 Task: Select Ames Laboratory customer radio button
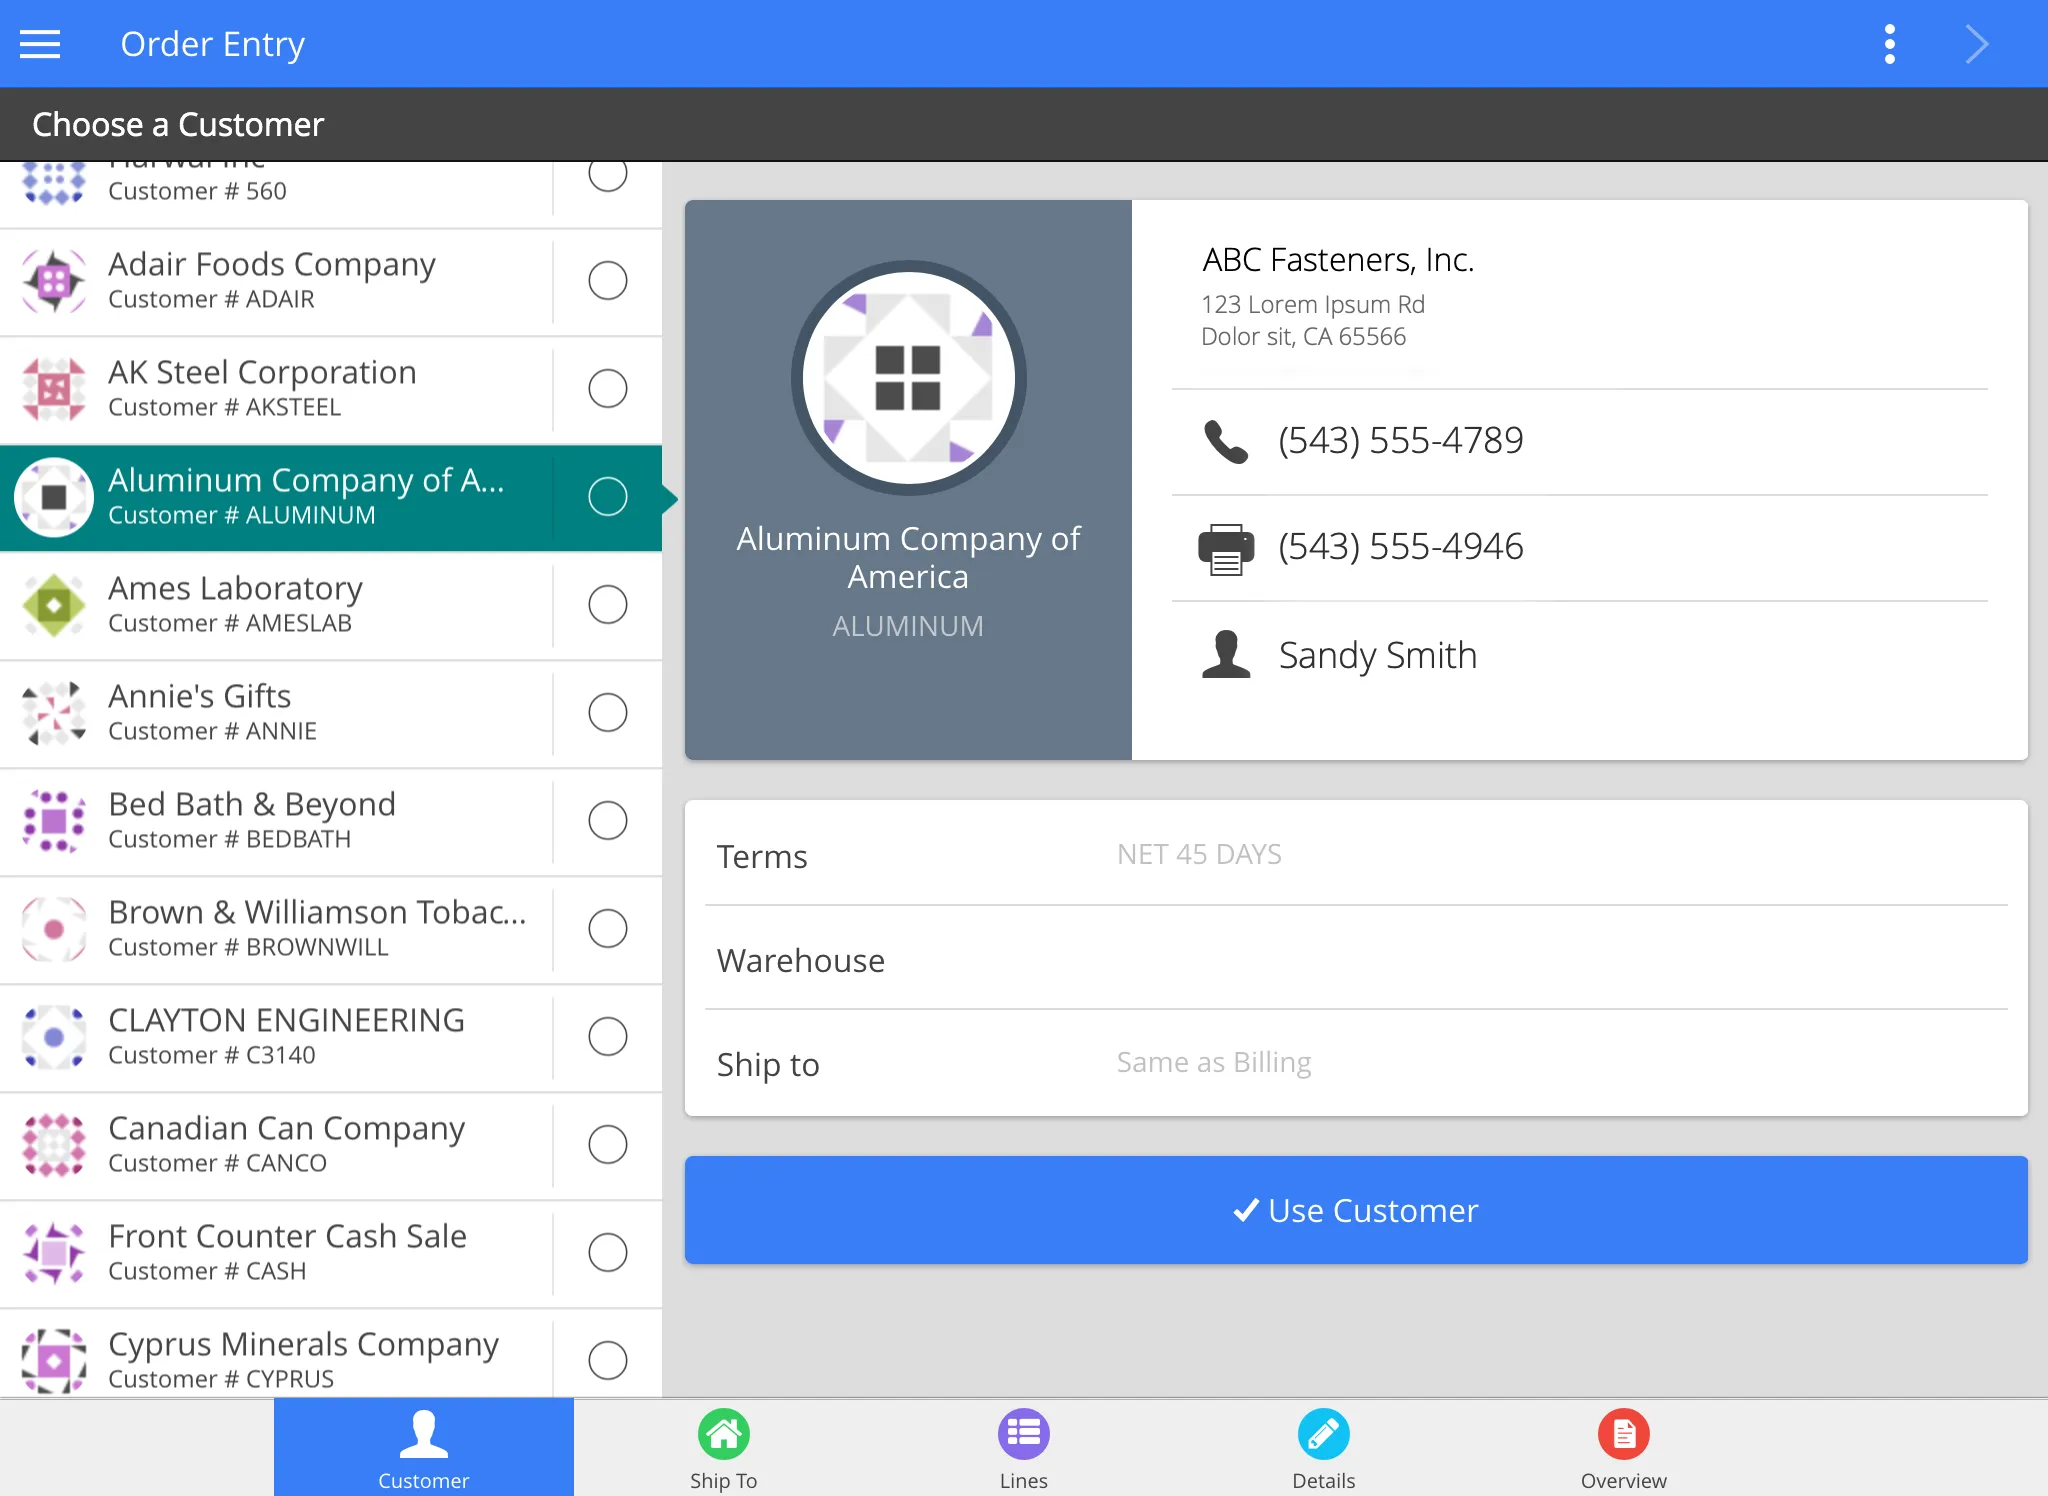click(609, 606)
